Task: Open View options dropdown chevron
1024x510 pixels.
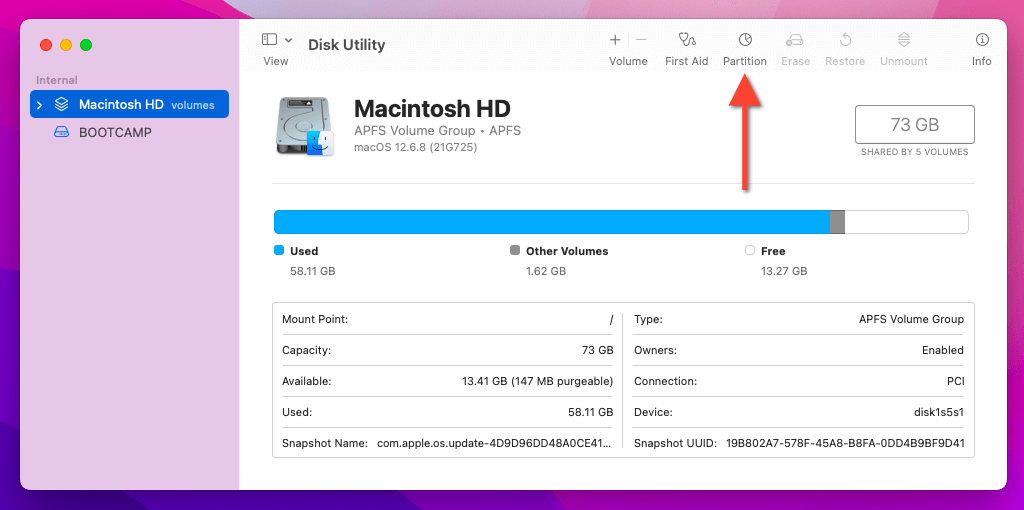Action: click(x=289, y=40)
